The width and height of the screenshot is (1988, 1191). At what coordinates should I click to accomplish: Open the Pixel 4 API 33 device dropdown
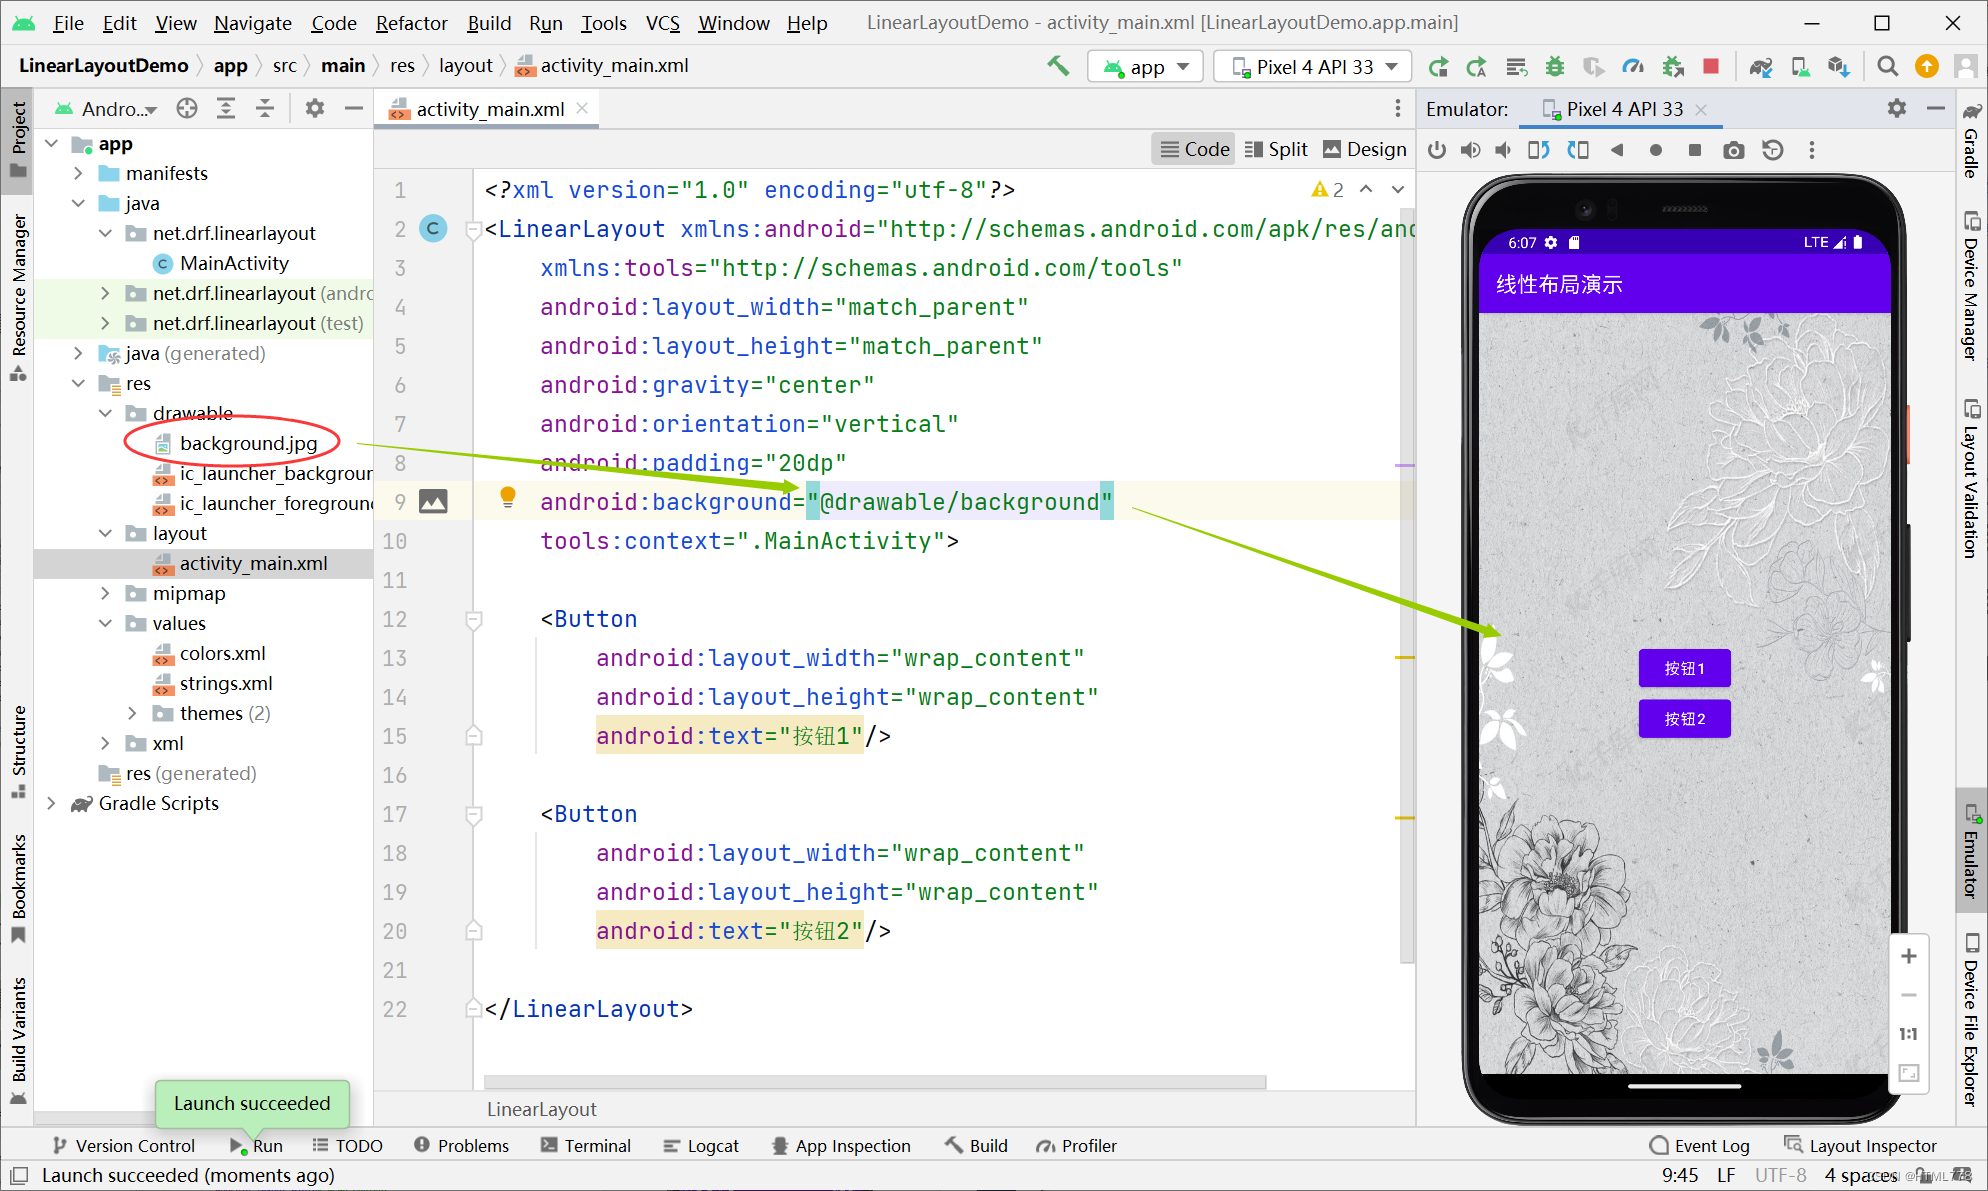(1312, 67)
